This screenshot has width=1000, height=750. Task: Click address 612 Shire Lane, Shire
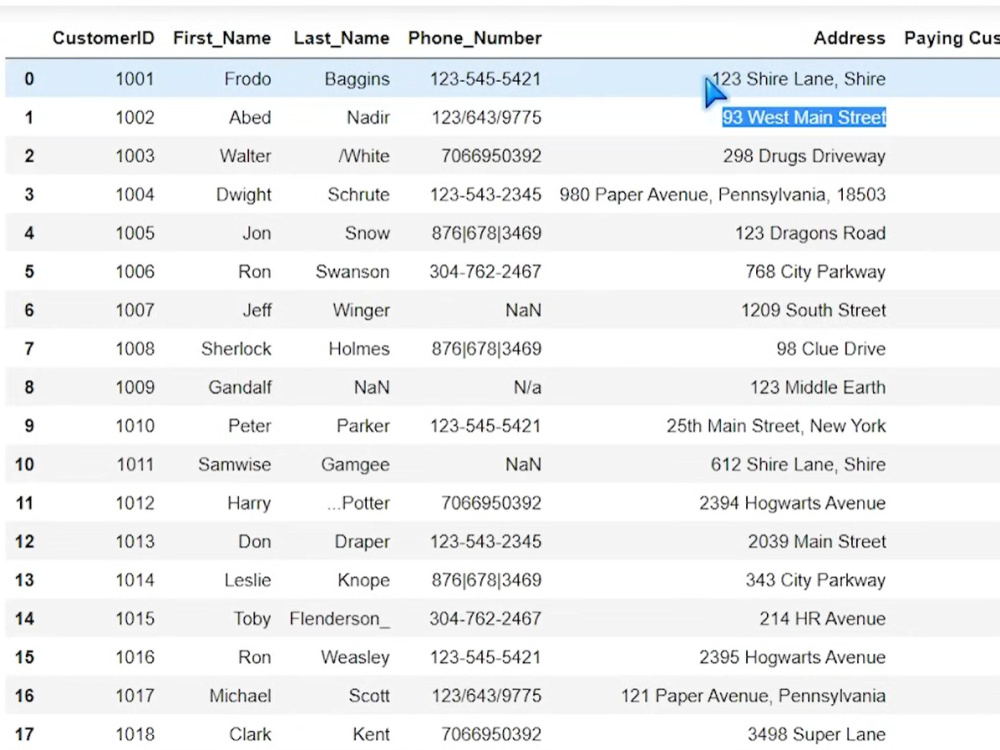click(x=798, y=464)
